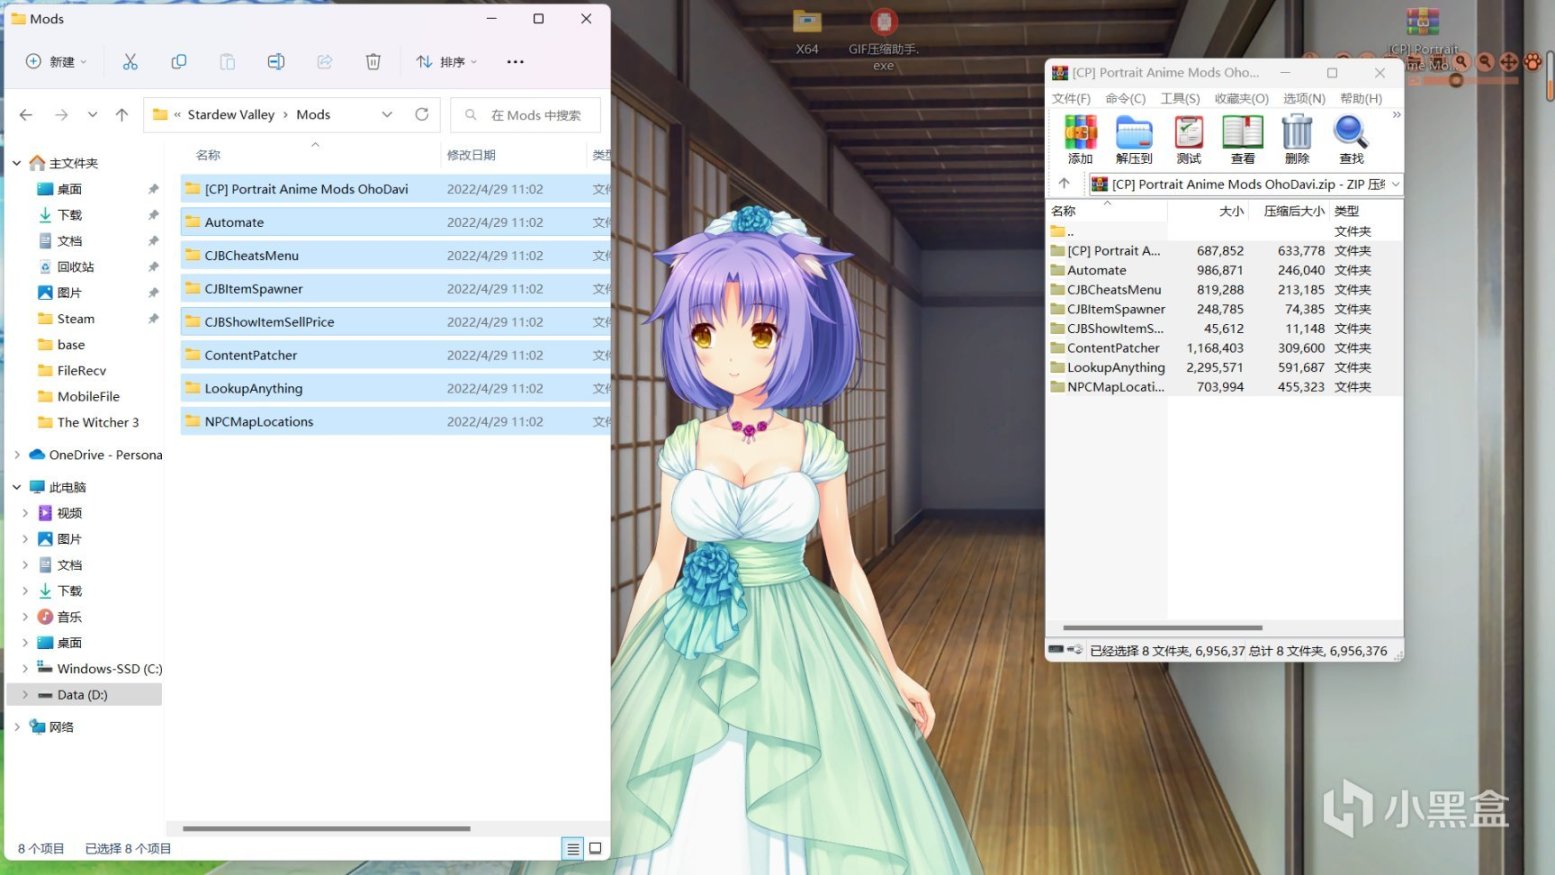Click WinRAR up-one-level arrow

pos(1064,184)
